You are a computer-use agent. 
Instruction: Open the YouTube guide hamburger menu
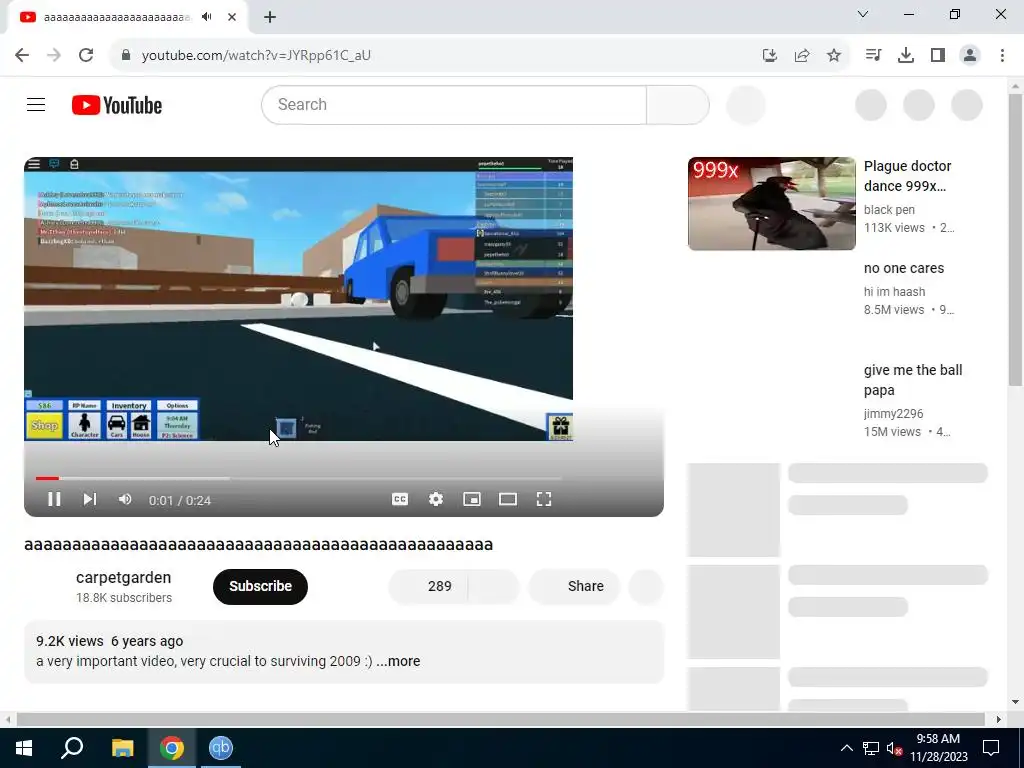[x=36, y=104]
